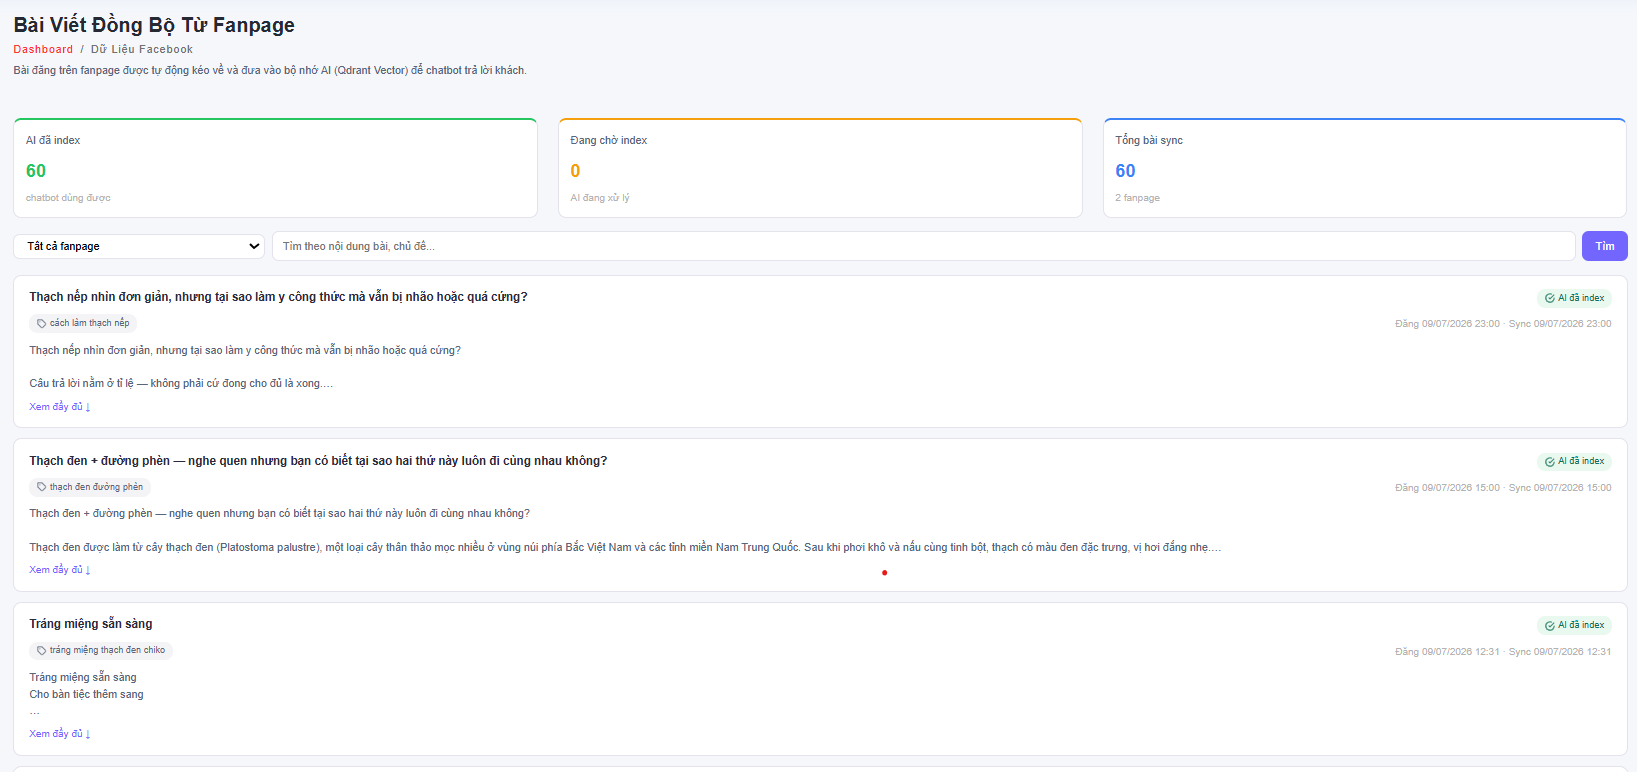The width and height of the screenshot is (1637, 772).
Task: Click the thạch đen đường phèn tag
Action: pyautogui.click(x=90, y=487)
